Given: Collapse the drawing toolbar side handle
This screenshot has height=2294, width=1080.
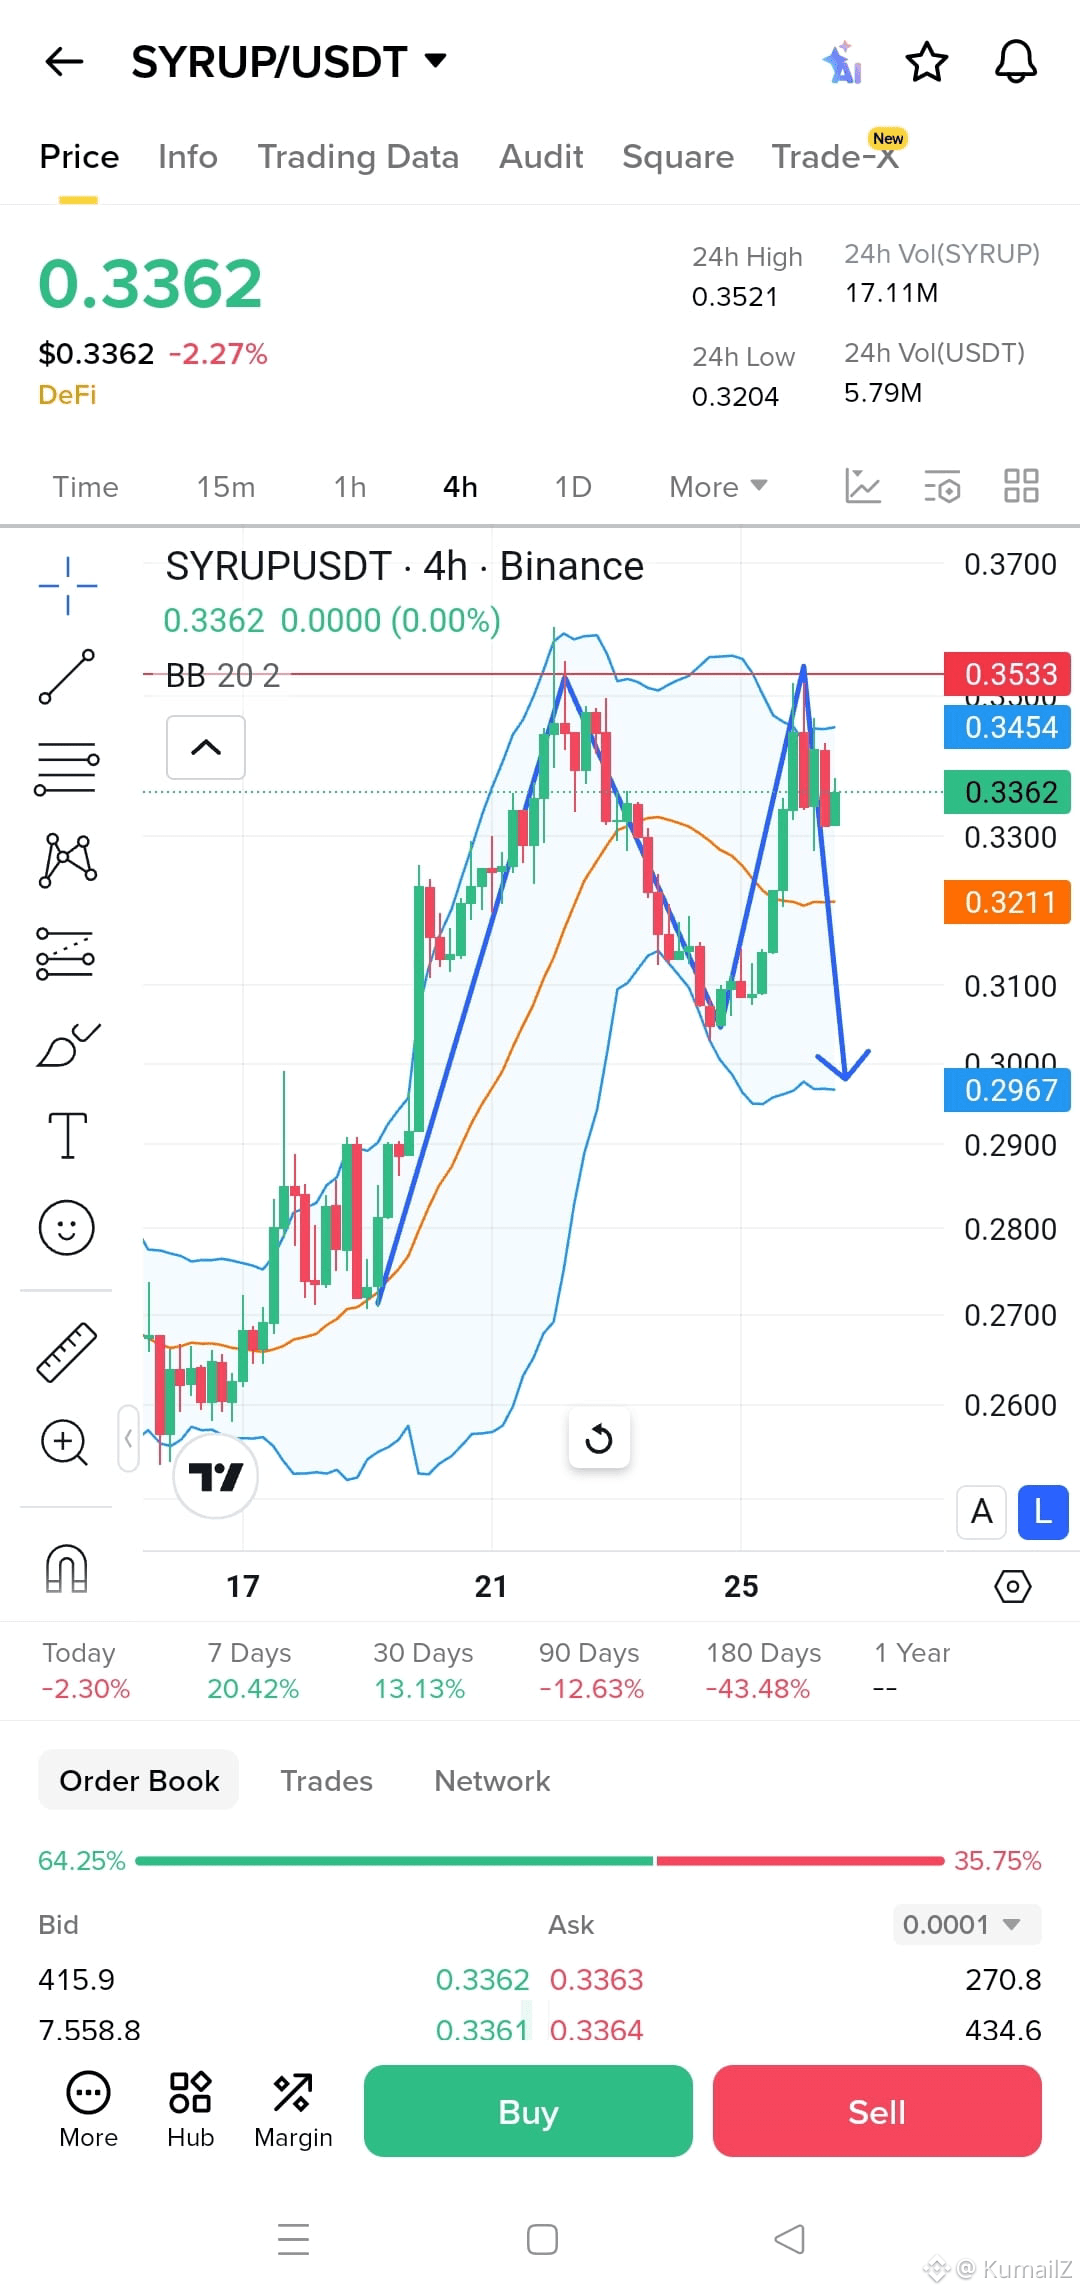Looking at the screenshot, I should pyautogui.click(x=128, y=1439).
